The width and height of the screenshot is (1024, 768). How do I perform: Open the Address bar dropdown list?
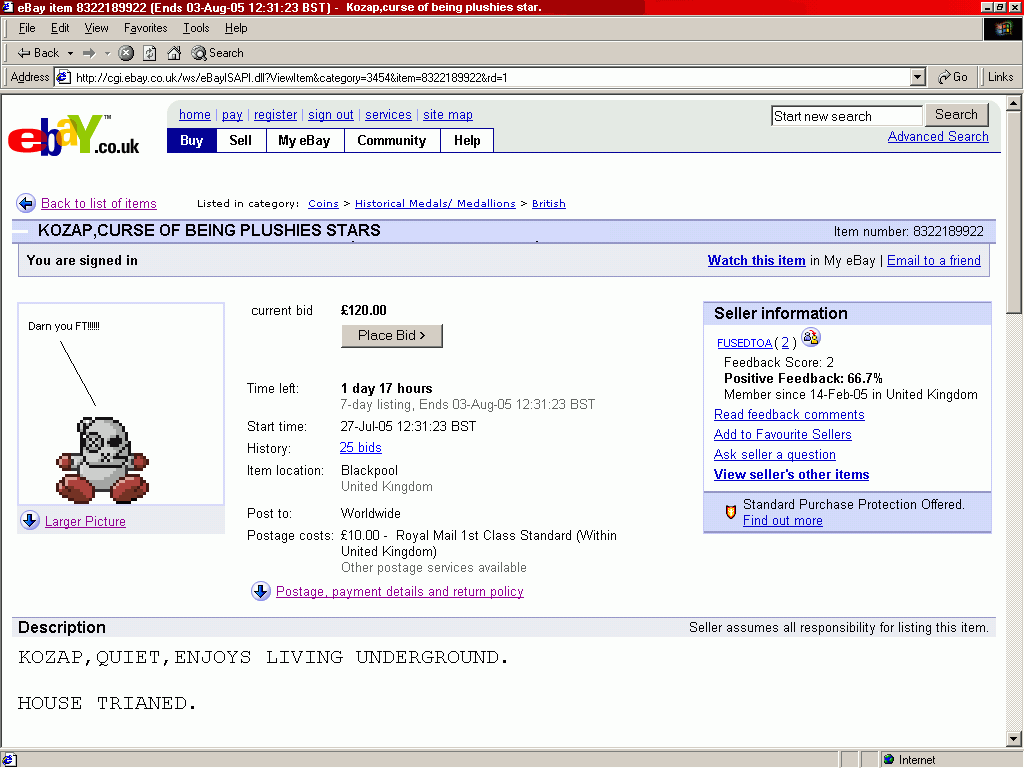point(917,76)
